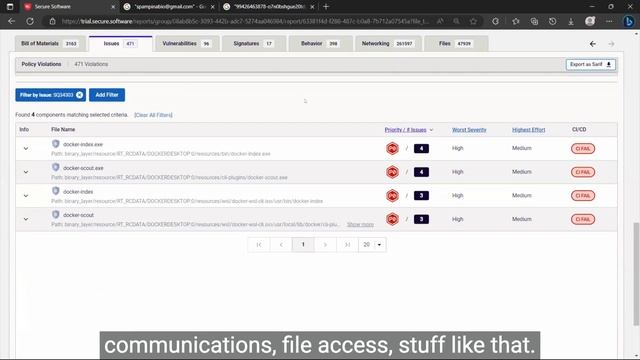Switch to Bill of Materials tab
Screen dimensions: 640x360
[50, 44]
